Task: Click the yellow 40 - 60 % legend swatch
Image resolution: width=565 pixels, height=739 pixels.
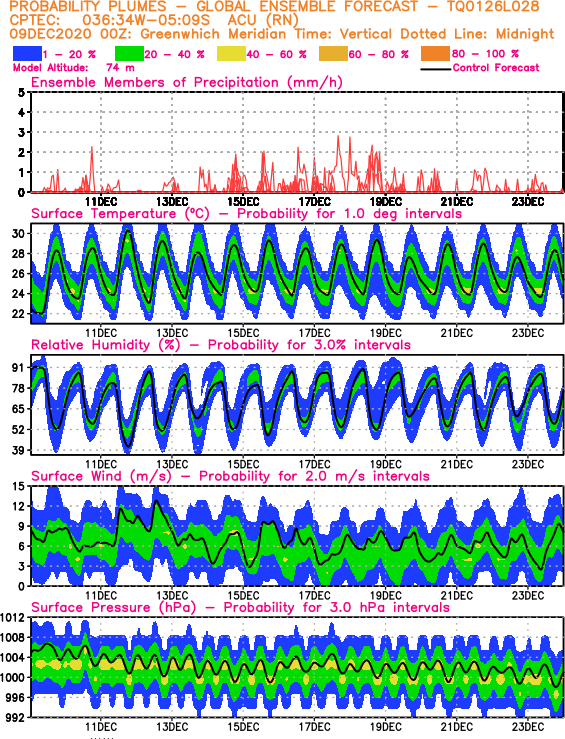Action: pos(231,54)
